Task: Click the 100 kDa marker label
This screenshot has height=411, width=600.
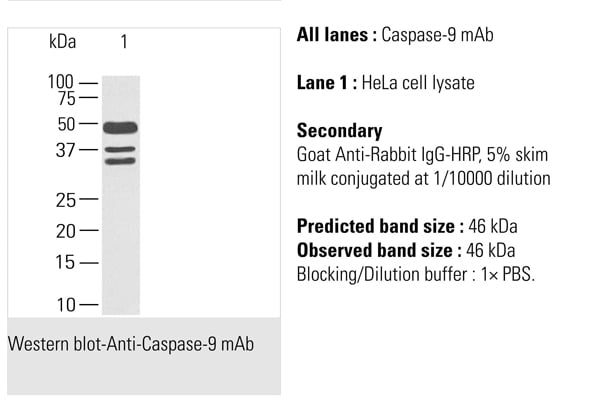Action: click(61, 82)
